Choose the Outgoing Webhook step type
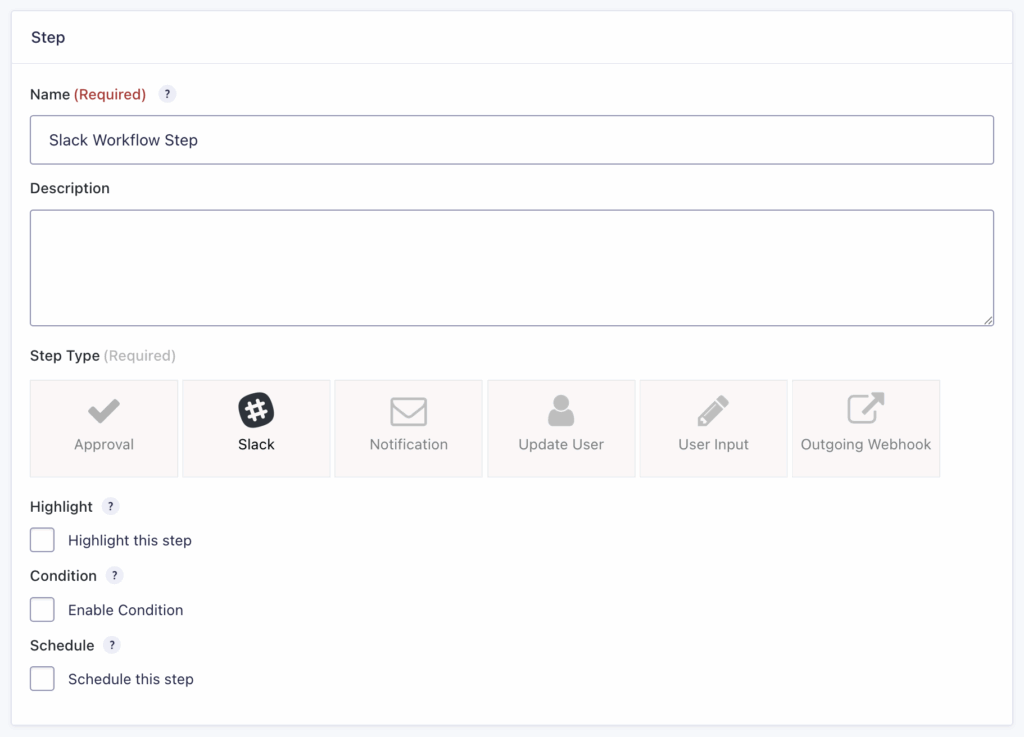This screenshot has width=1024, height=737. (865, 428)
